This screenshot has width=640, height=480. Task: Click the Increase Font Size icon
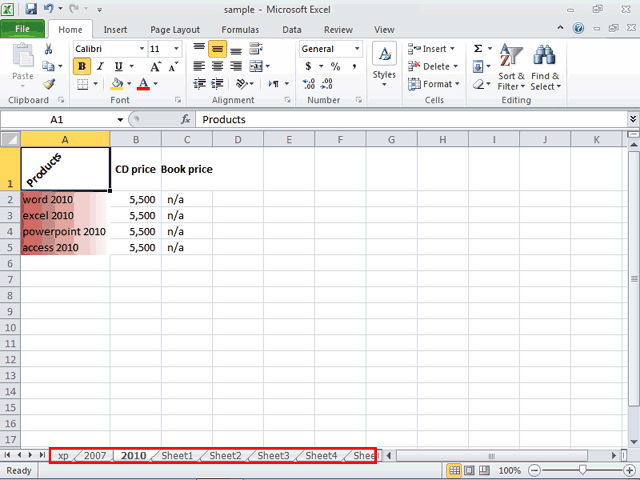click(x=156, y=67)
